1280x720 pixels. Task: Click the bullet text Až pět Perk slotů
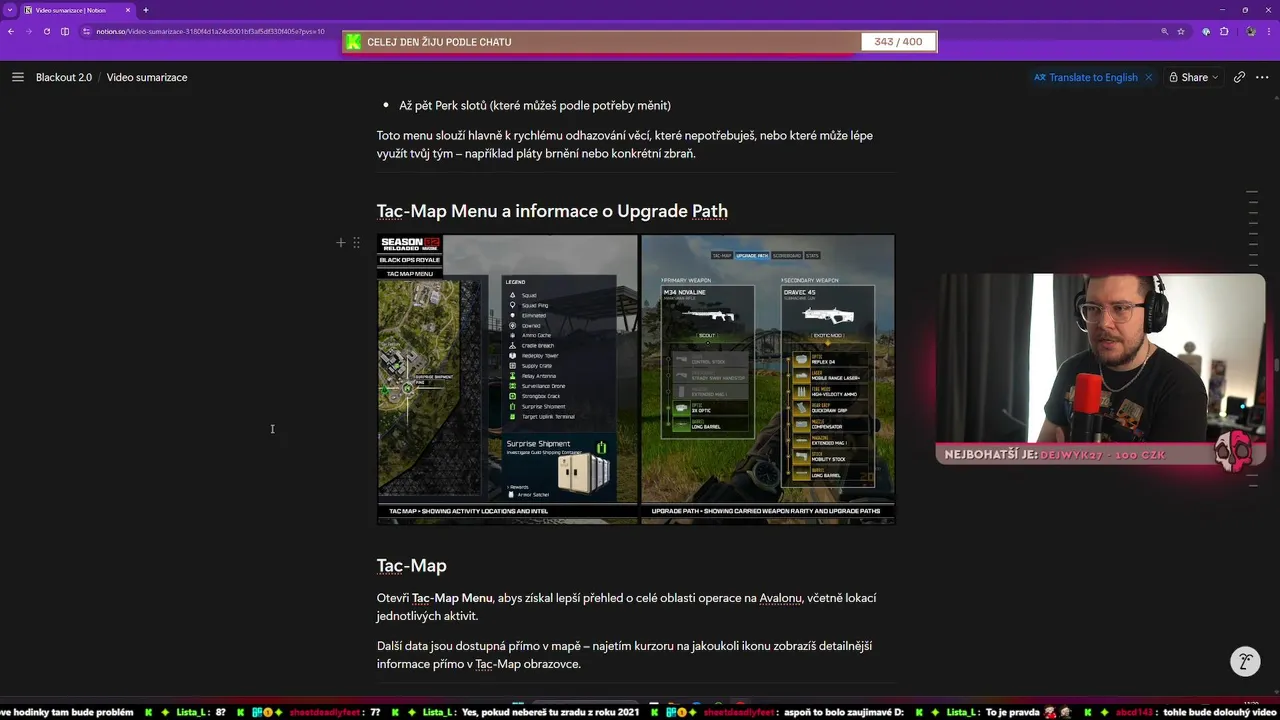point(535,105)
